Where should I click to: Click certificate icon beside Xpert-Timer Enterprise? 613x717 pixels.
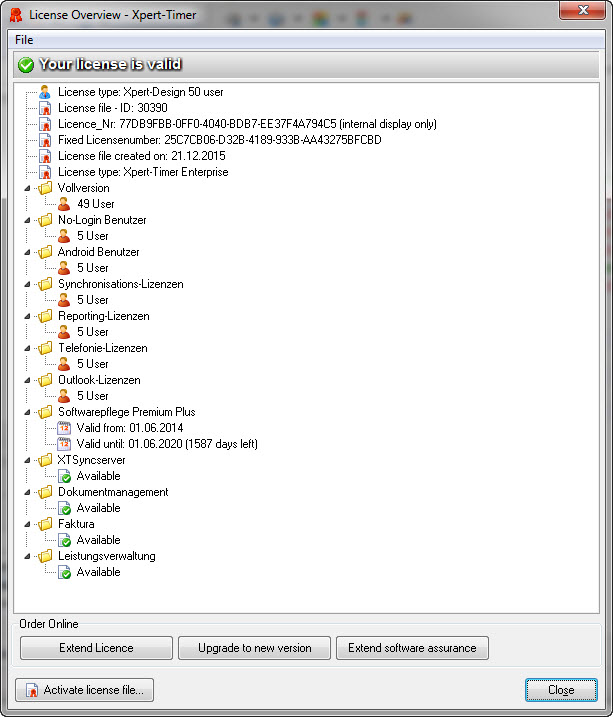45,172
